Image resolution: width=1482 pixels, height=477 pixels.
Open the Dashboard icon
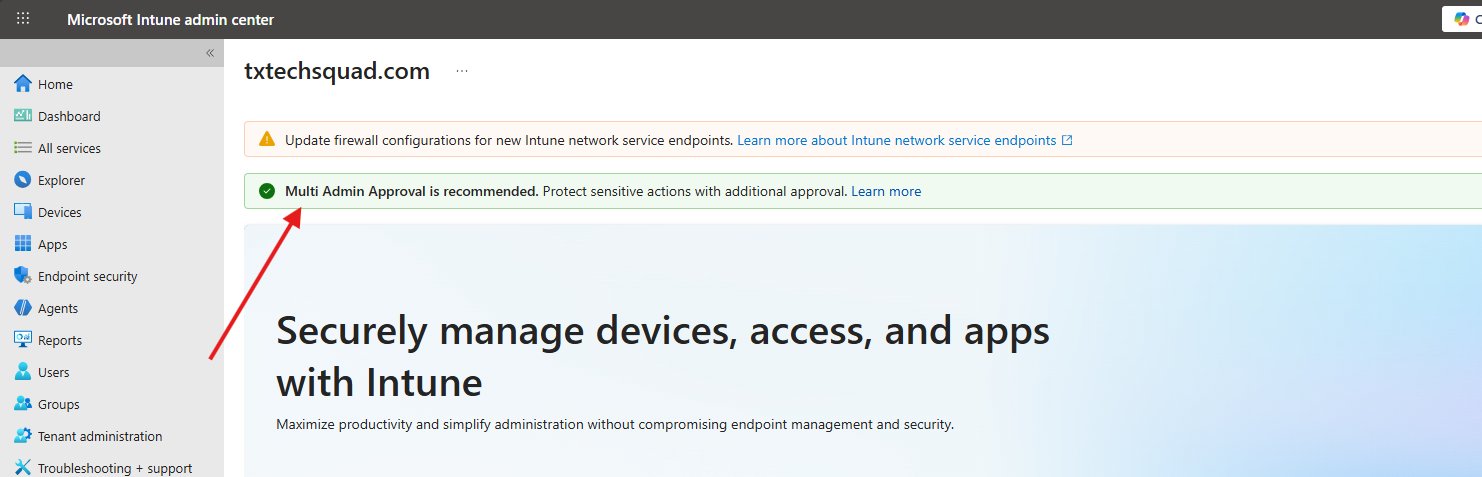click(x=23, y=116)
